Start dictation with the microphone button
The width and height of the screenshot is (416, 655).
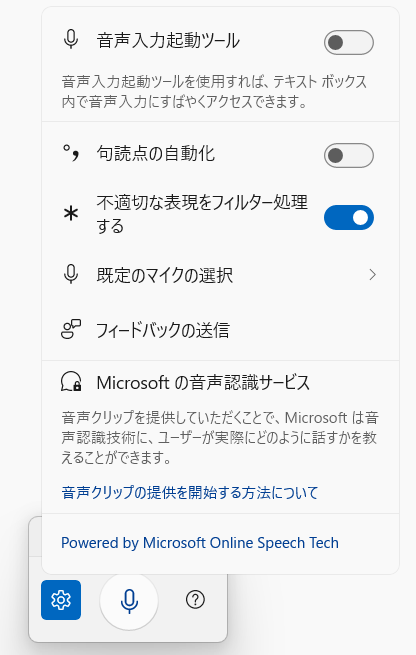point(129,600)
